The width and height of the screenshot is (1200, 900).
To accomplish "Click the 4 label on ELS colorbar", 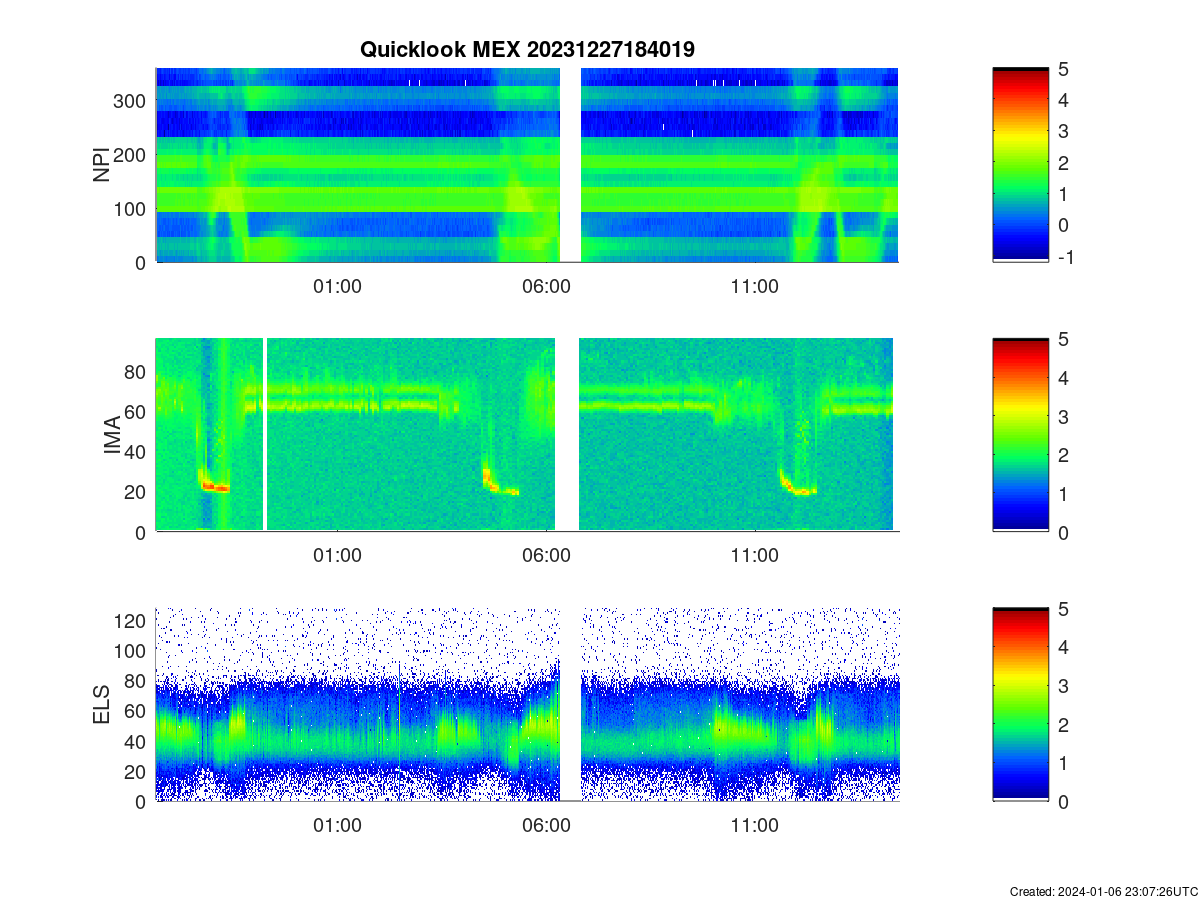I will coord(1063,647).
